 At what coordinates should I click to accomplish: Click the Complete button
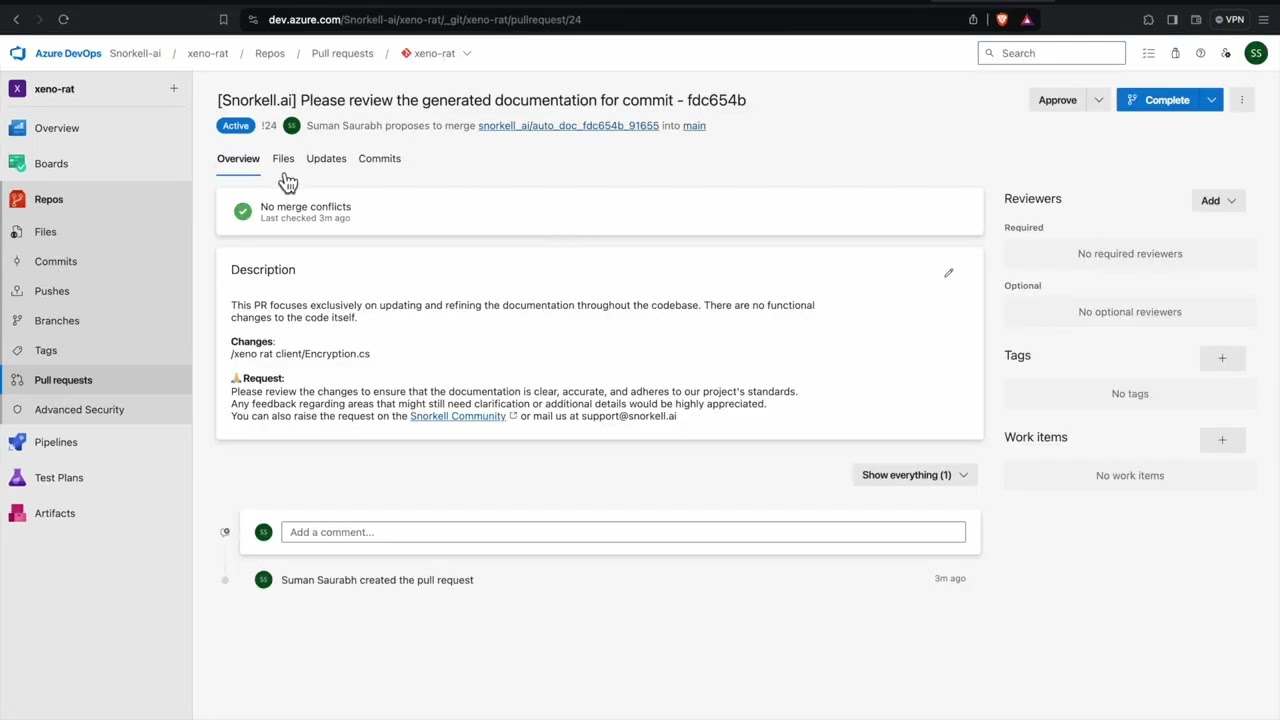(1159, 100)
